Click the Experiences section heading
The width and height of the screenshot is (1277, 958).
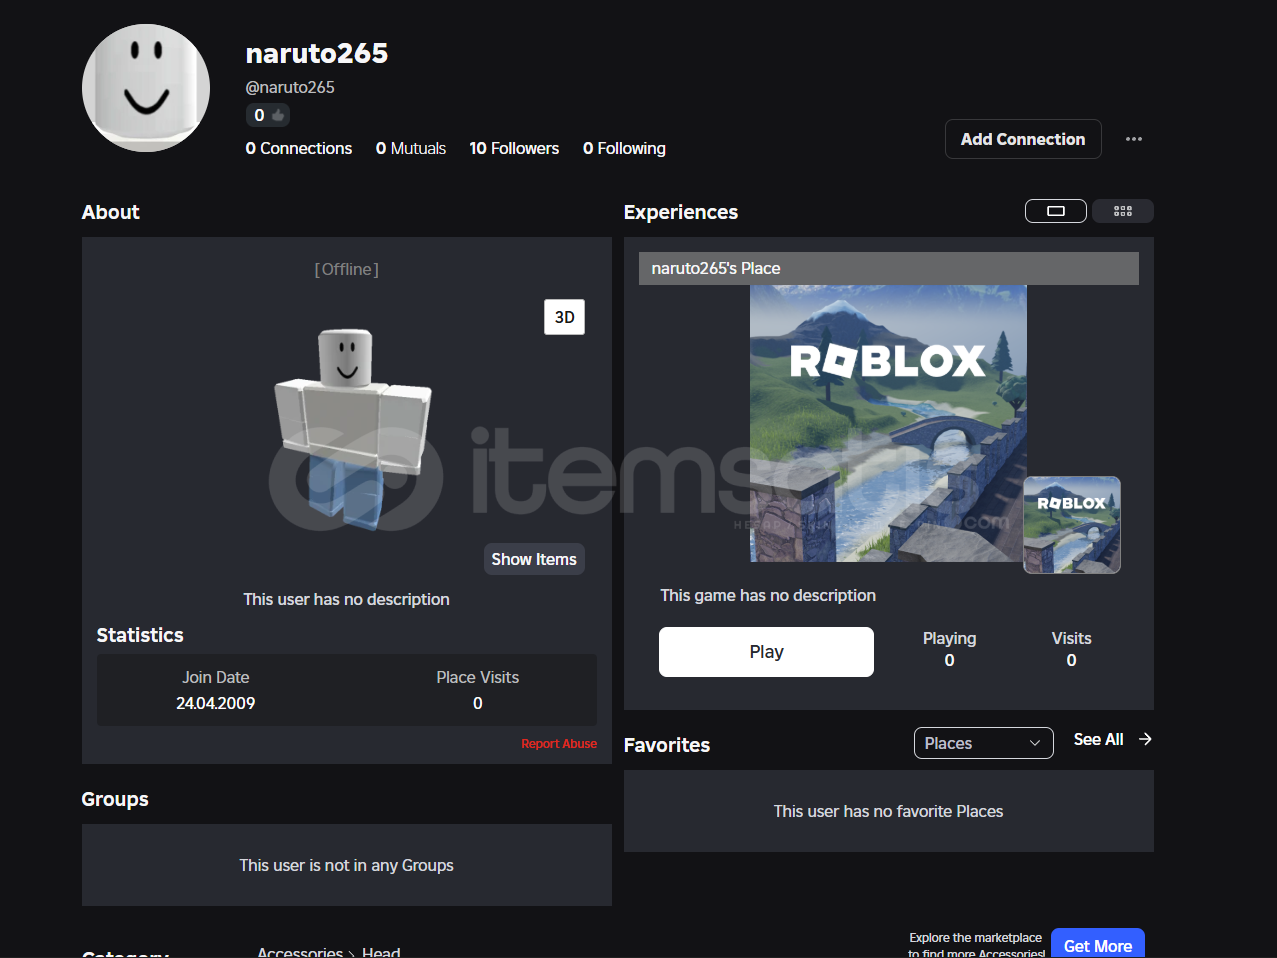pyautogui.click(x=681, y=212)
